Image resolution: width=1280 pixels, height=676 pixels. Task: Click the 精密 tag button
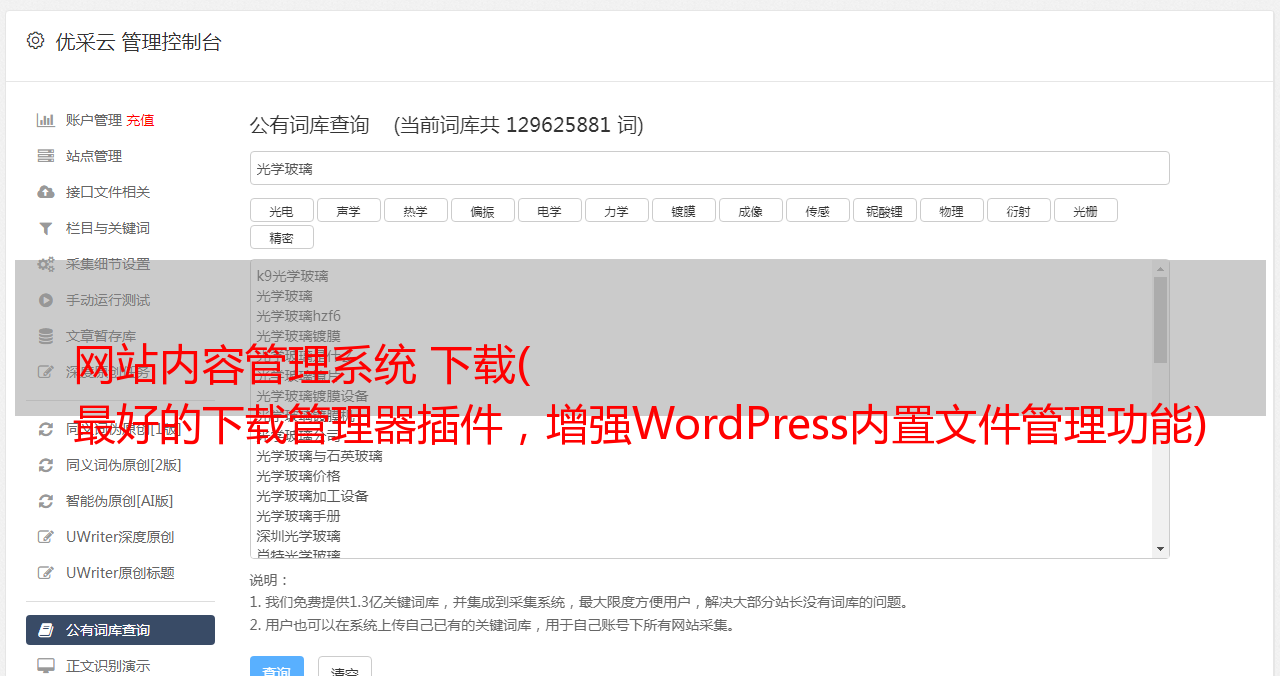[282, 237]
